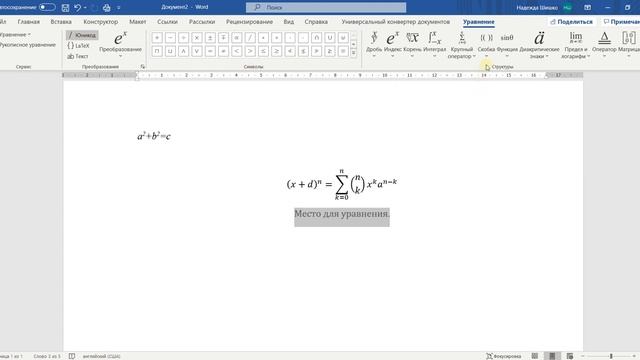
Task: Insert the greater-or-equal ≥ symbol
Action: (276, 51)
